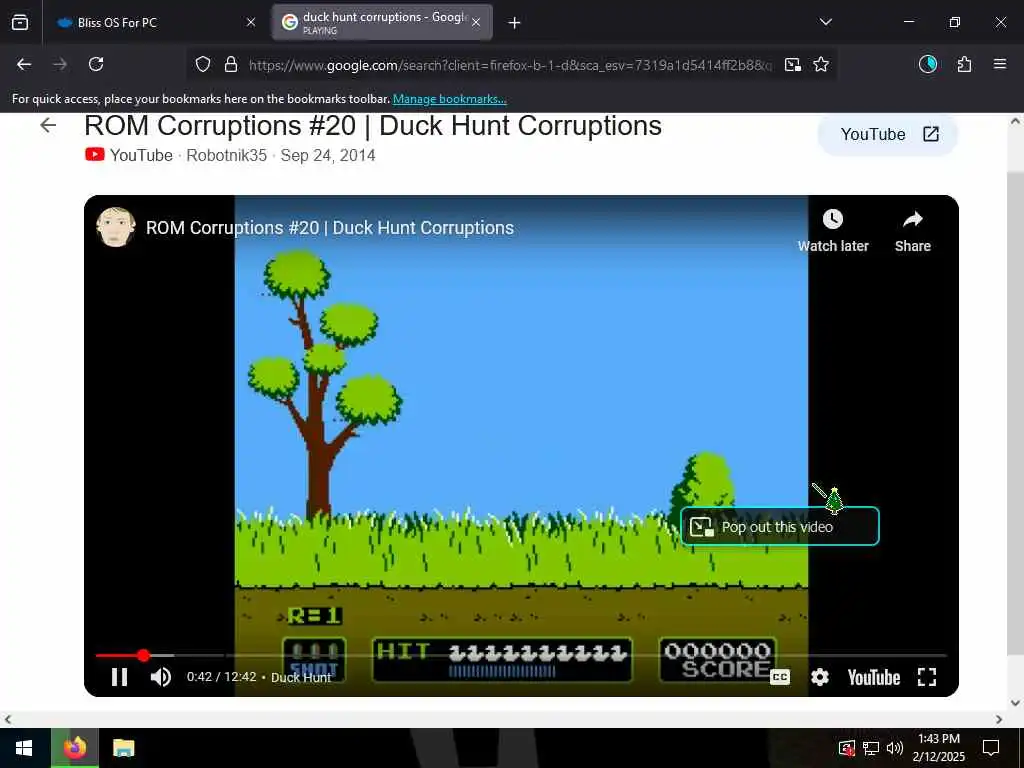1024x768 pixels.
Task: Bookmark this page with star
Action: (821, 64)
